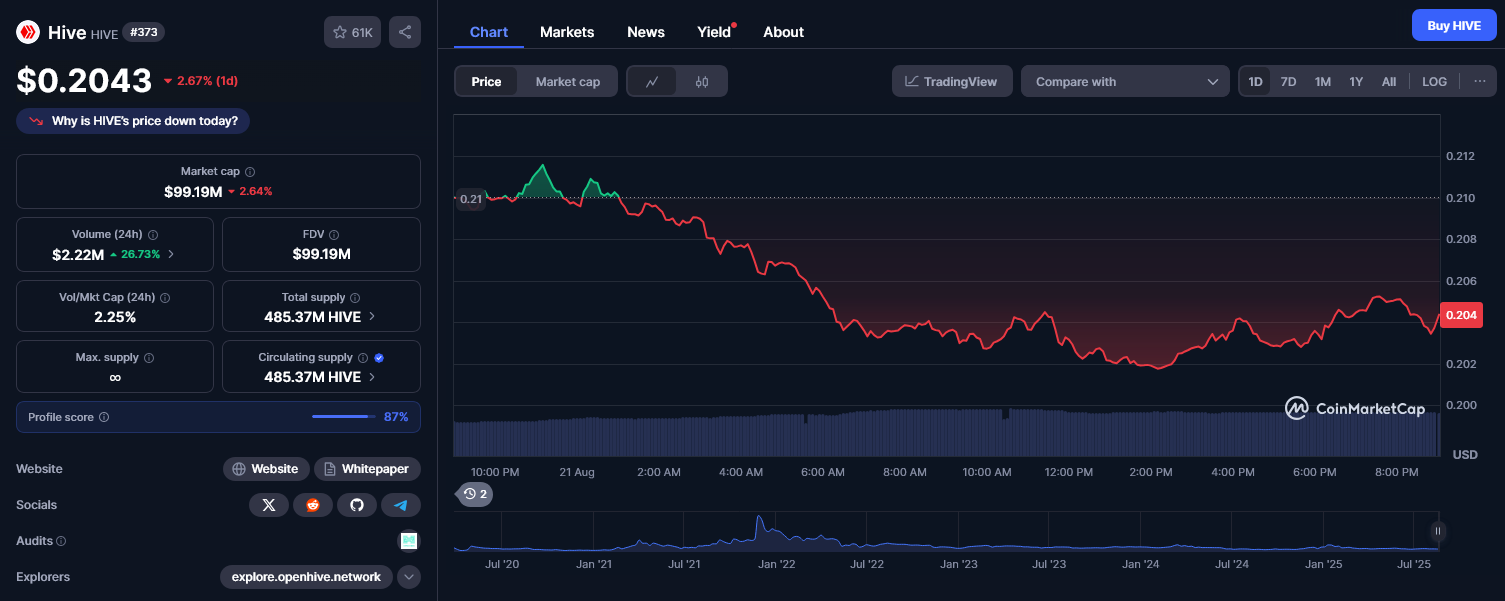Click the CoinMarketCap logo on chart
This screenshot has height=601, width=1505.
[x=1355, y=409]
